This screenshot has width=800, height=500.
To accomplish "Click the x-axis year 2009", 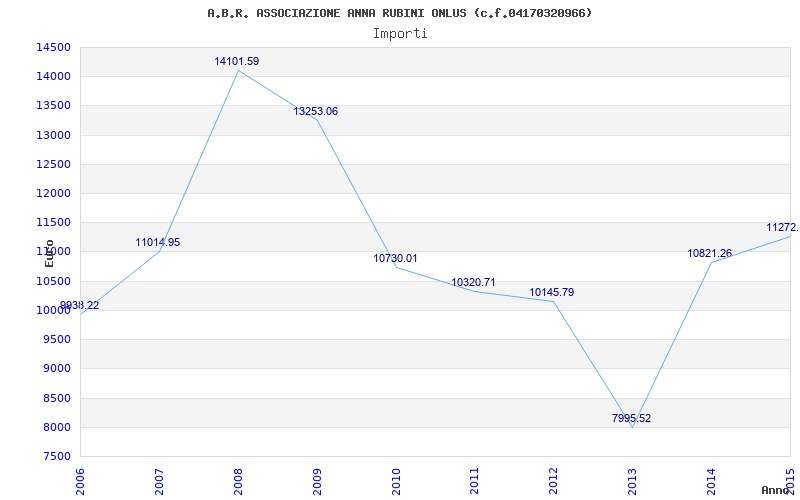I will coord(316,481).
